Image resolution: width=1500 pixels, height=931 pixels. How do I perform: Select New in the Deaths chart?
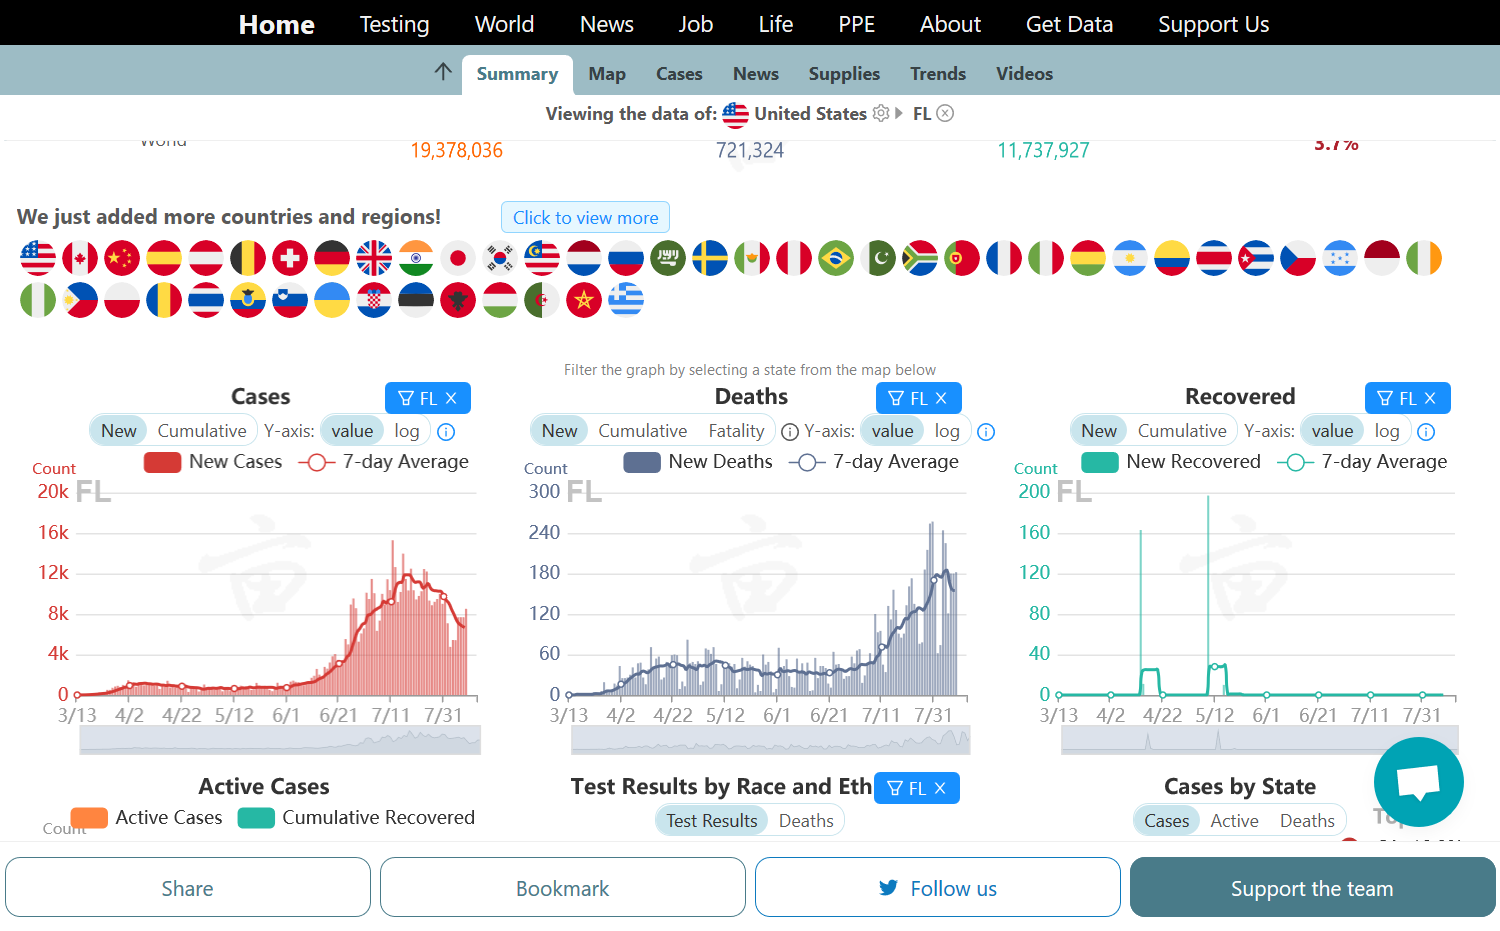[559, 431]
